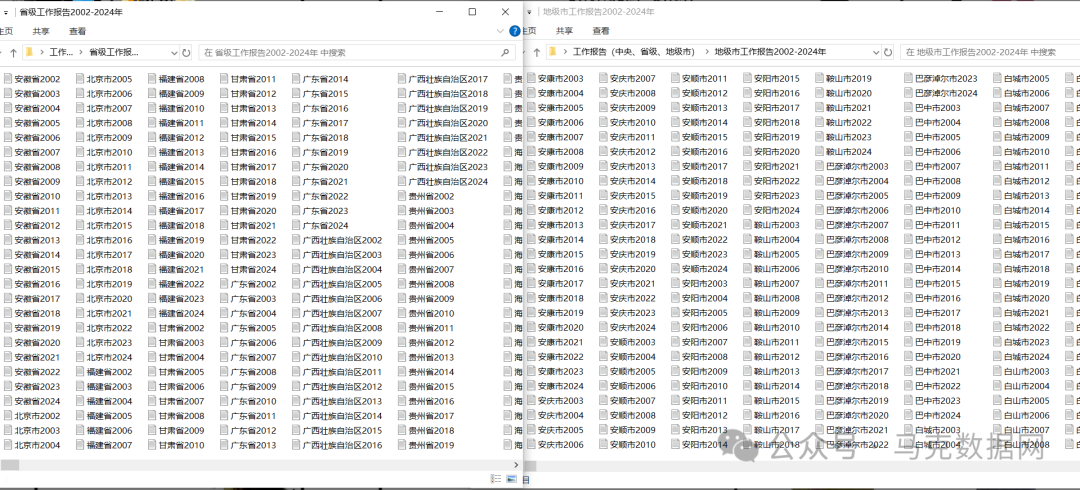Open quick access toolbar dropdown in left title bar

pos(6,12)
